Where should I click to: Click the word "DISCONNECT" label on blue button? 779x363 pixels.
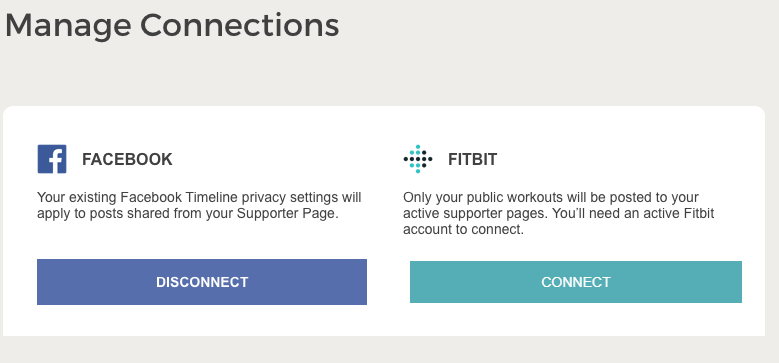coord(202,282)
